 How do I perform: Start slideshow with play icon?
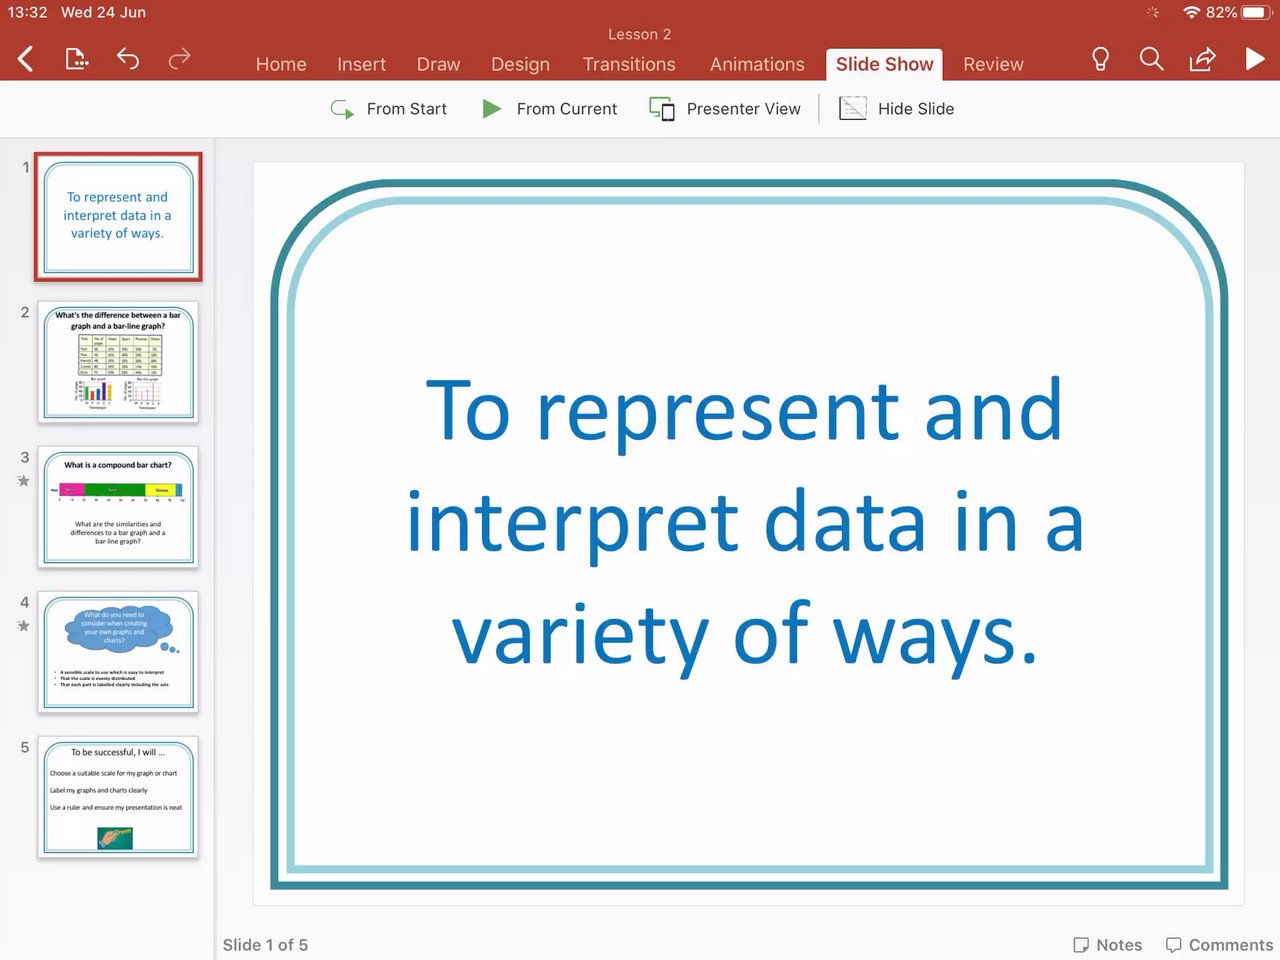(x=1255, y=59)
